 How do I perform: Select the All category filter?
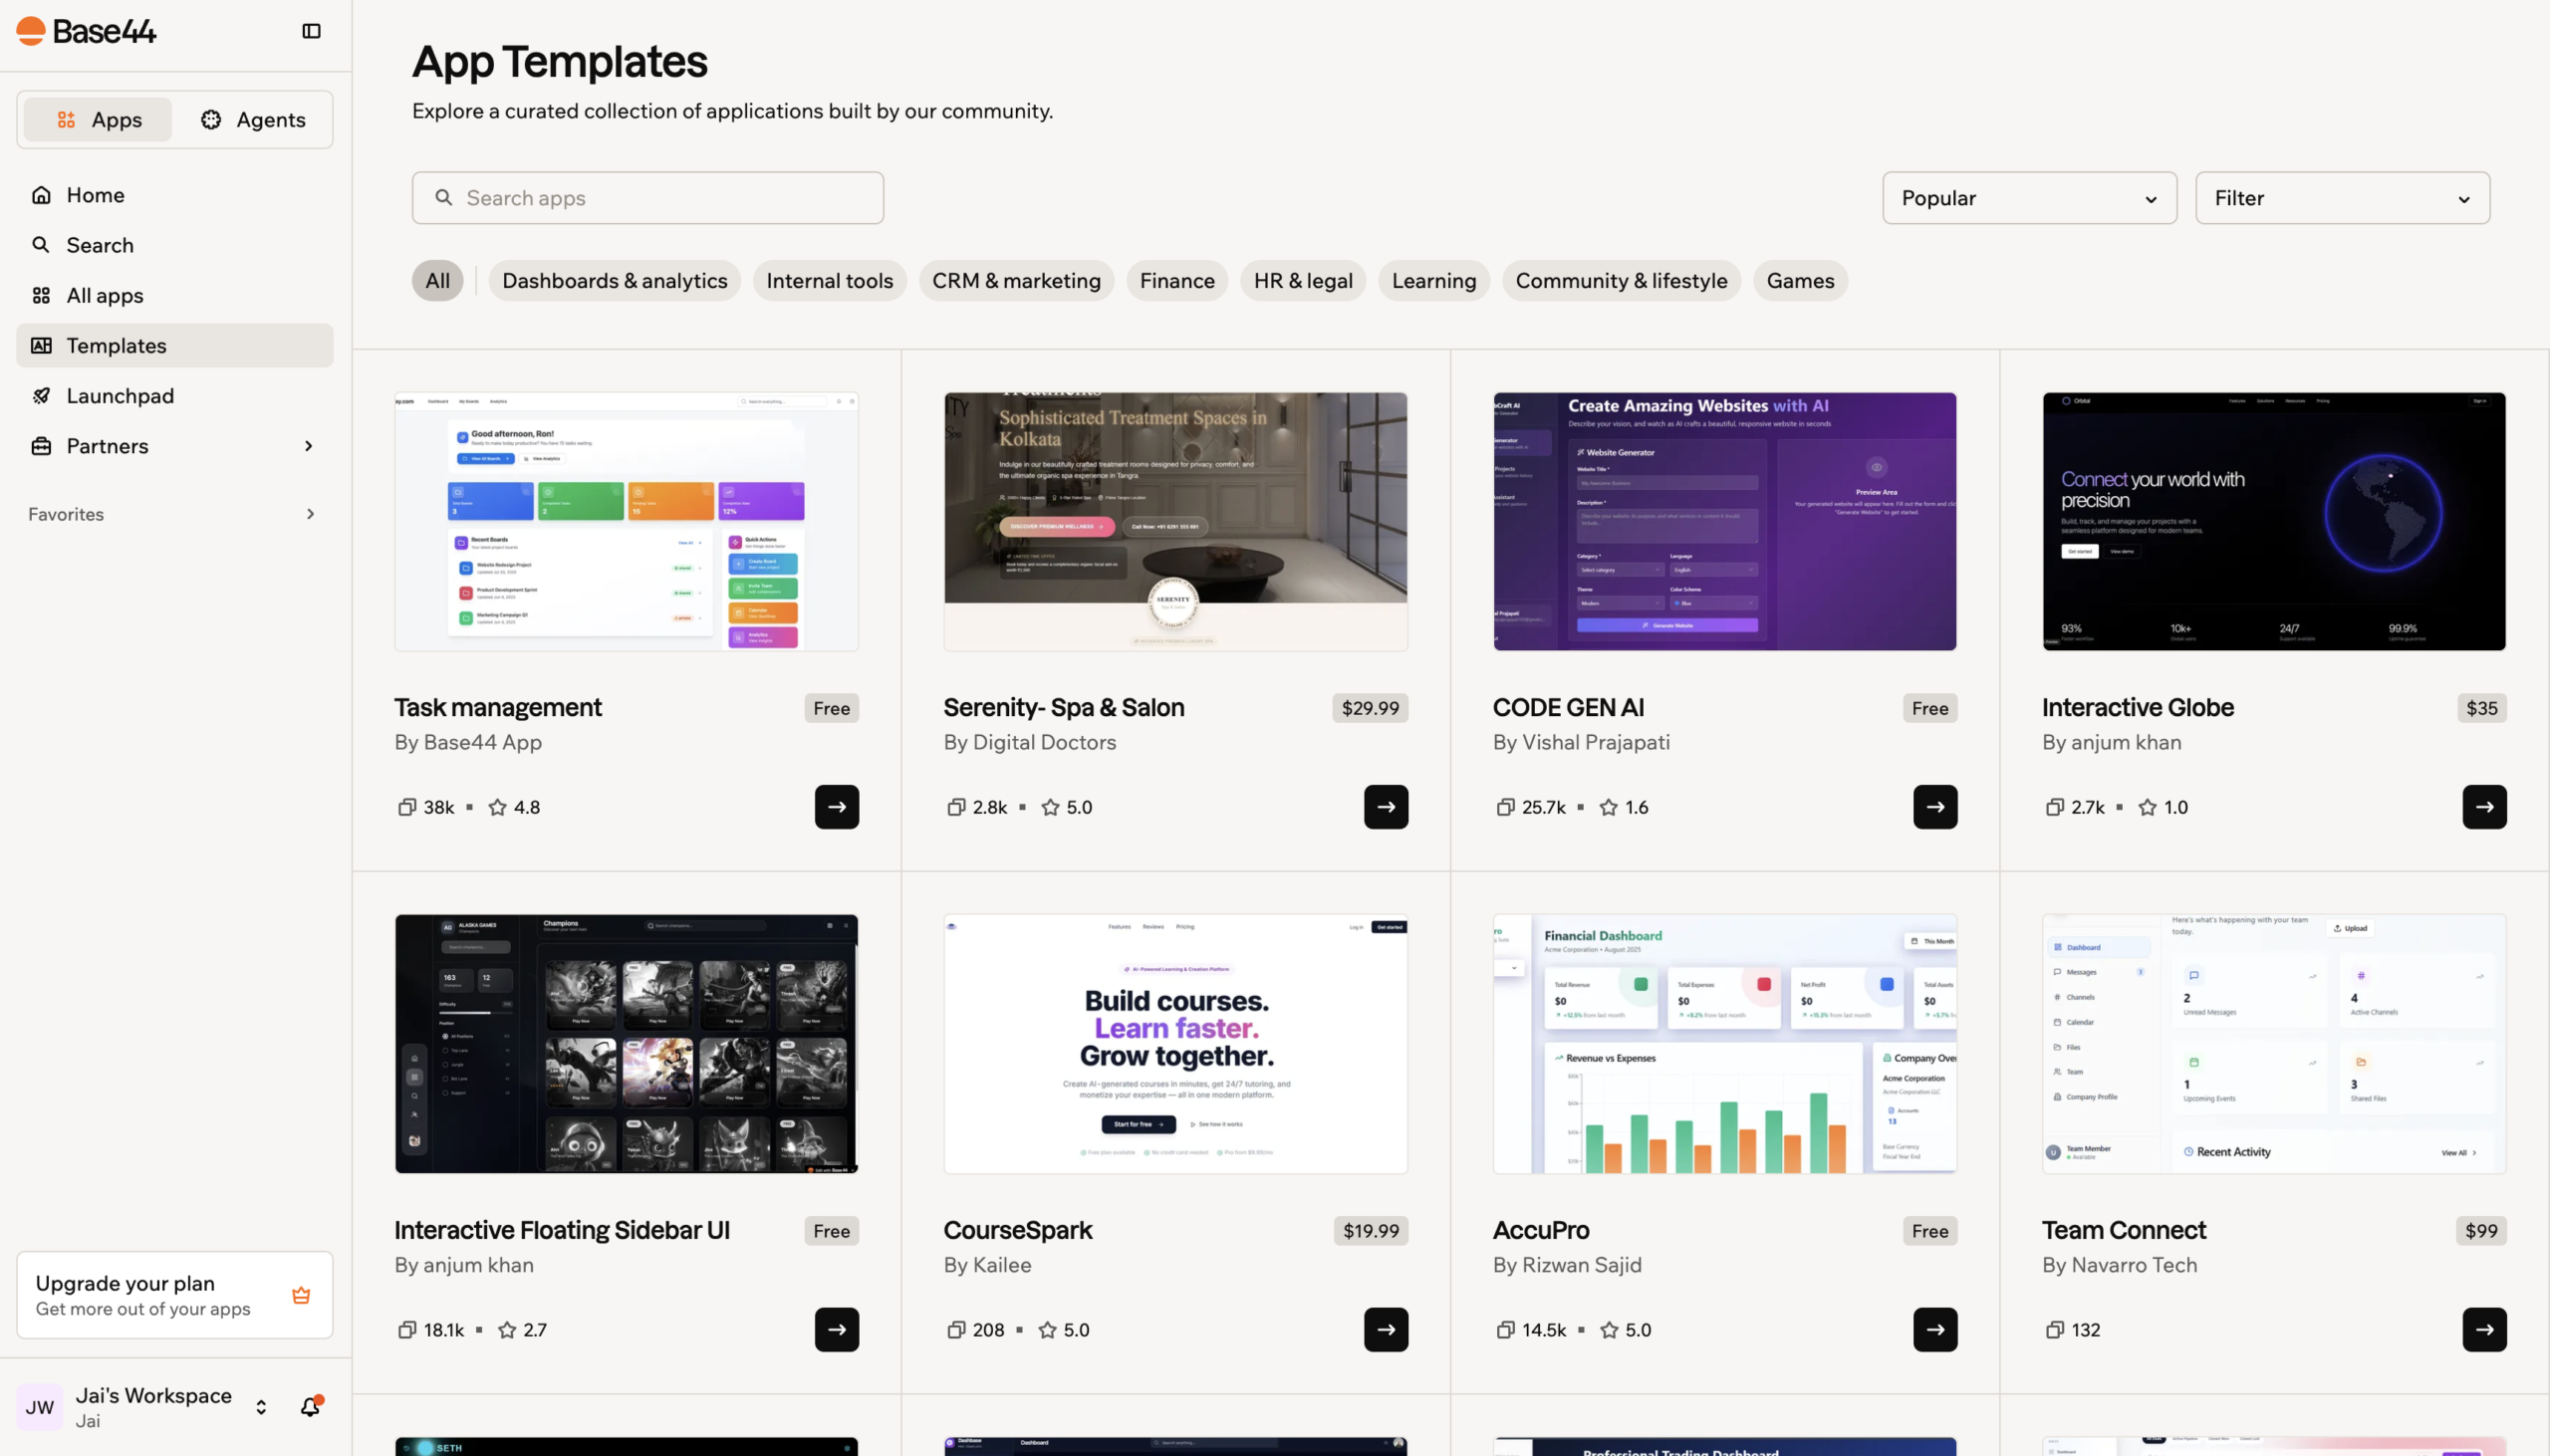pos(437,280)
